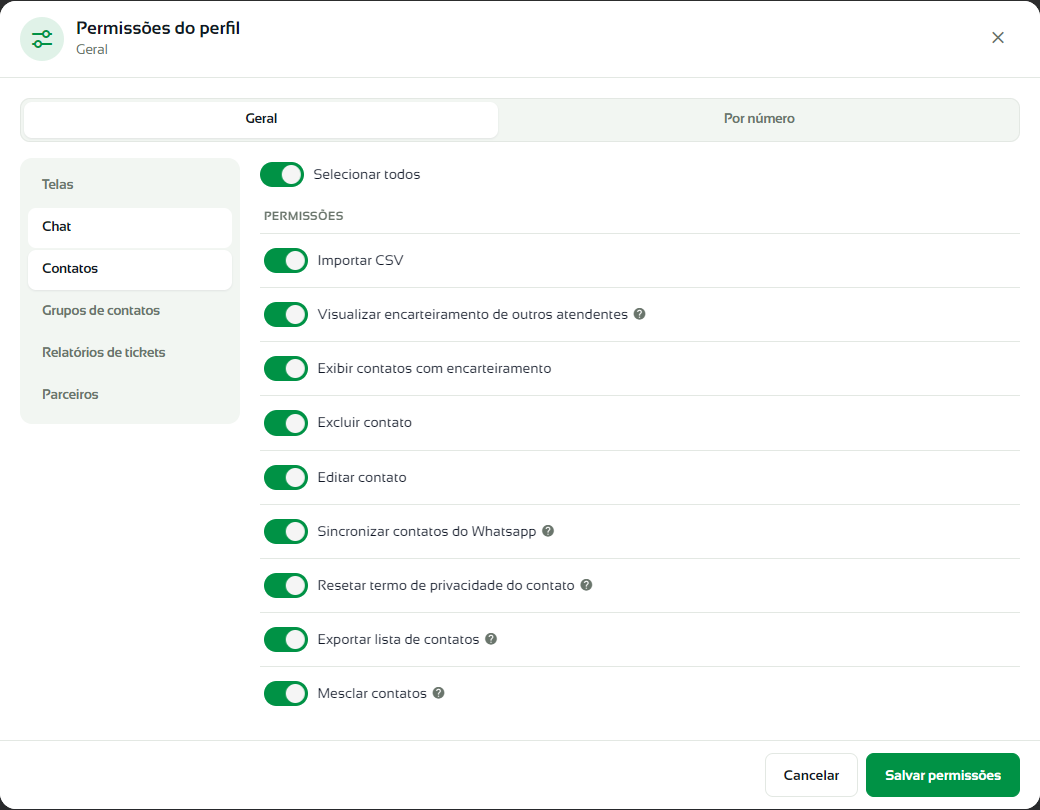
Task: Click the Permissões do perfil title
Action: pyautogui.click(x=158, y=29)
